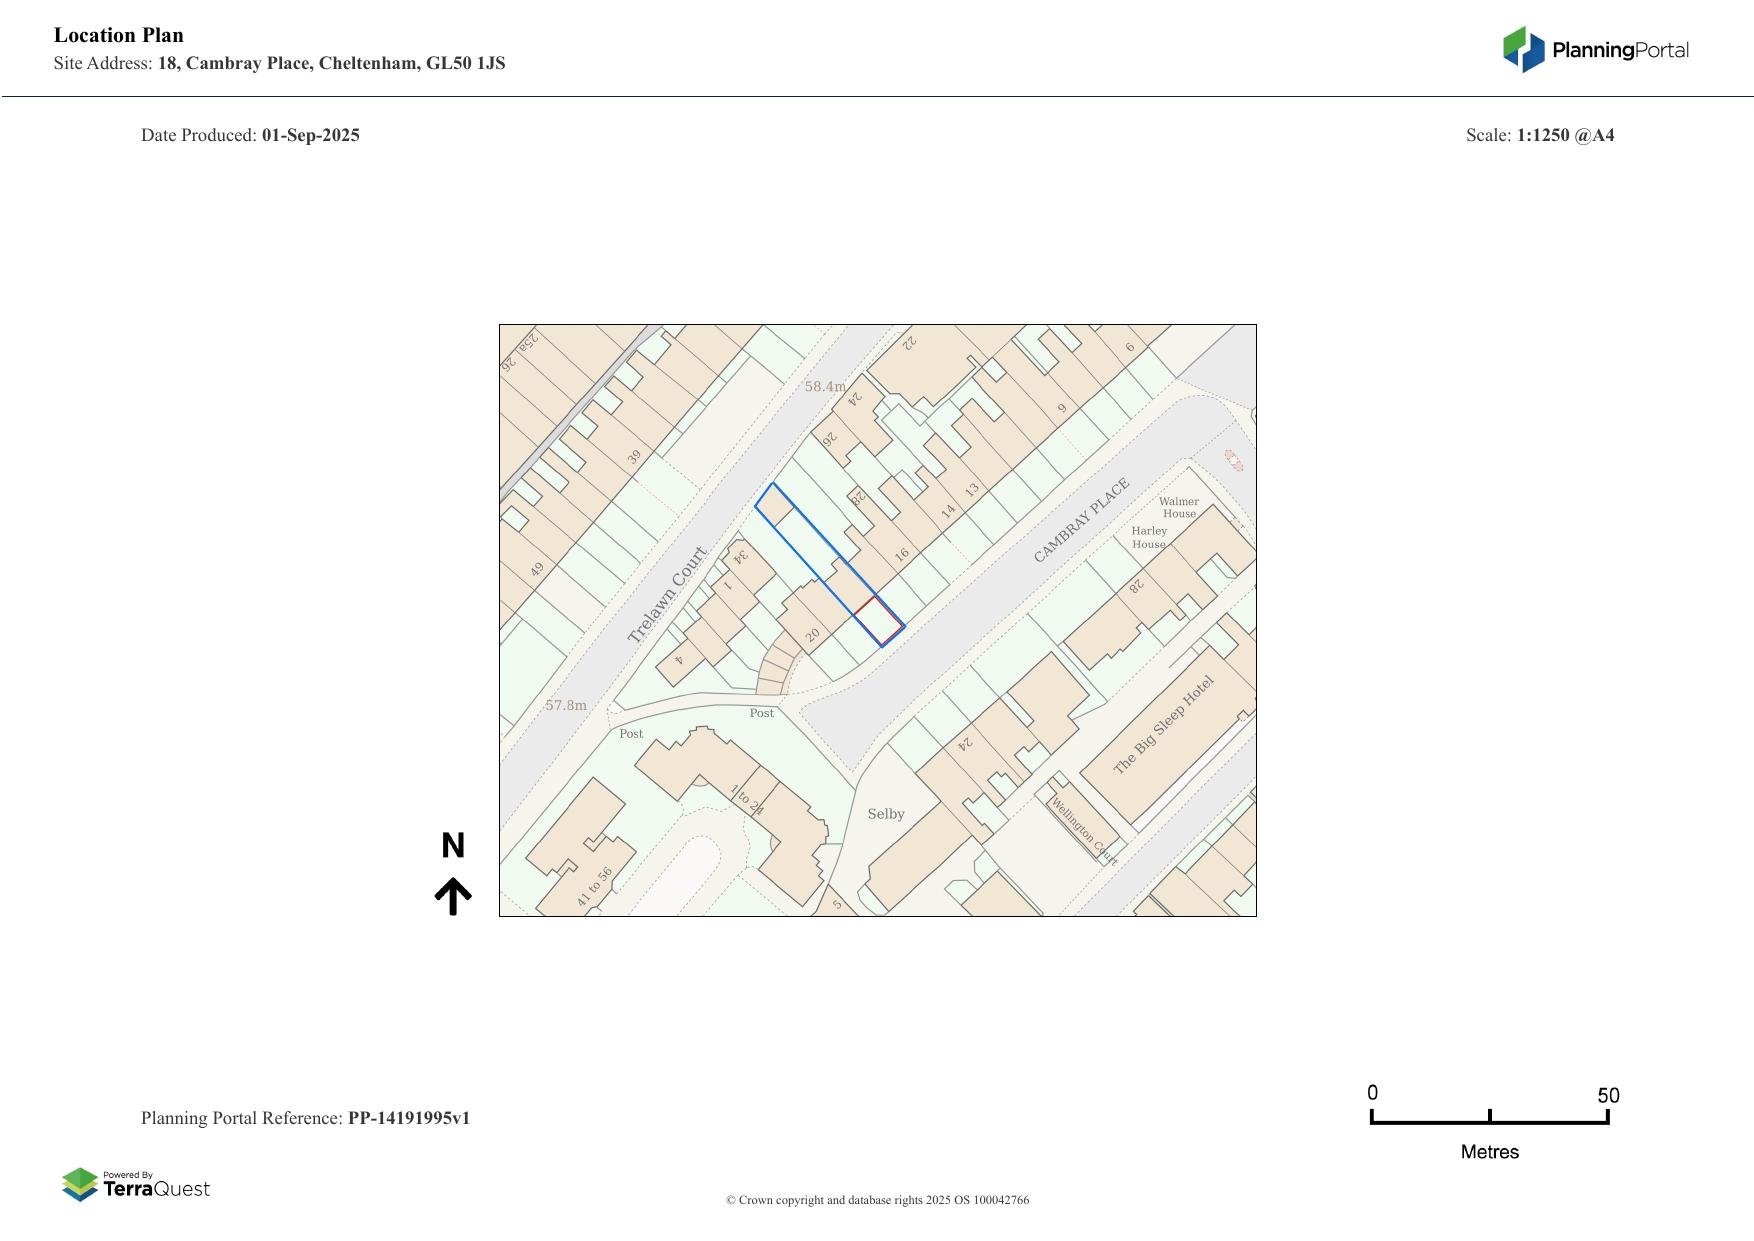The height and width of the screenshot is (1241, 1754).
Task: Click the Scale 1:1250 @A4 text
Action: tap(1539, 135)
